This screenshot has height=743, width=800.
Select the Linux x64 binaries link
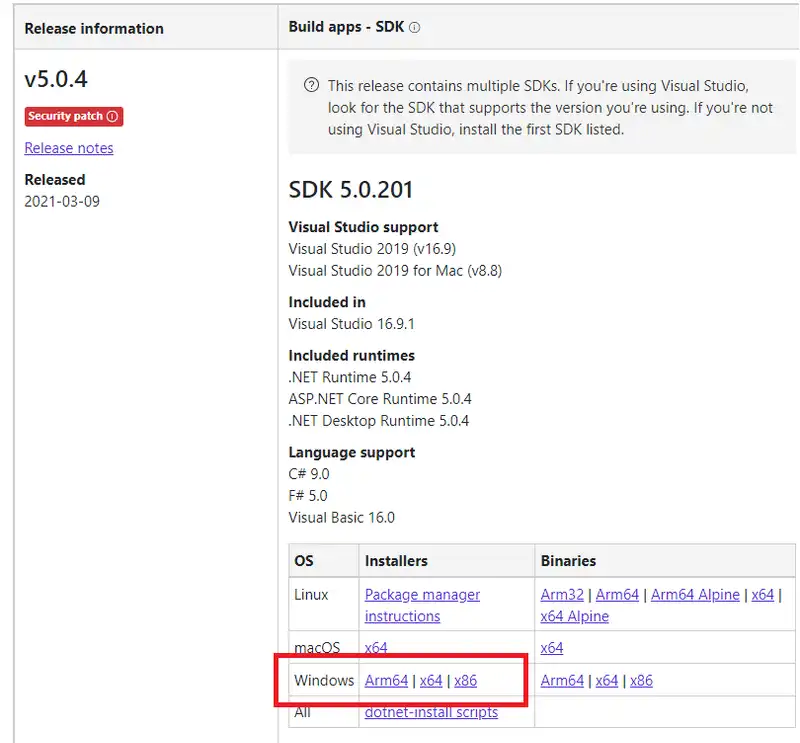(x=762, y=595)
